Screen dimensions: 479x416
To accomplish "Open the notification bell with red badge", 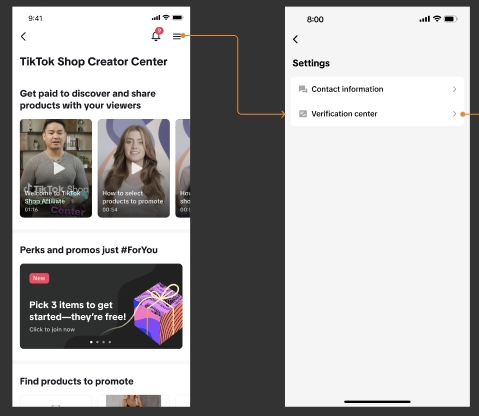I will [x=156, y=35].
